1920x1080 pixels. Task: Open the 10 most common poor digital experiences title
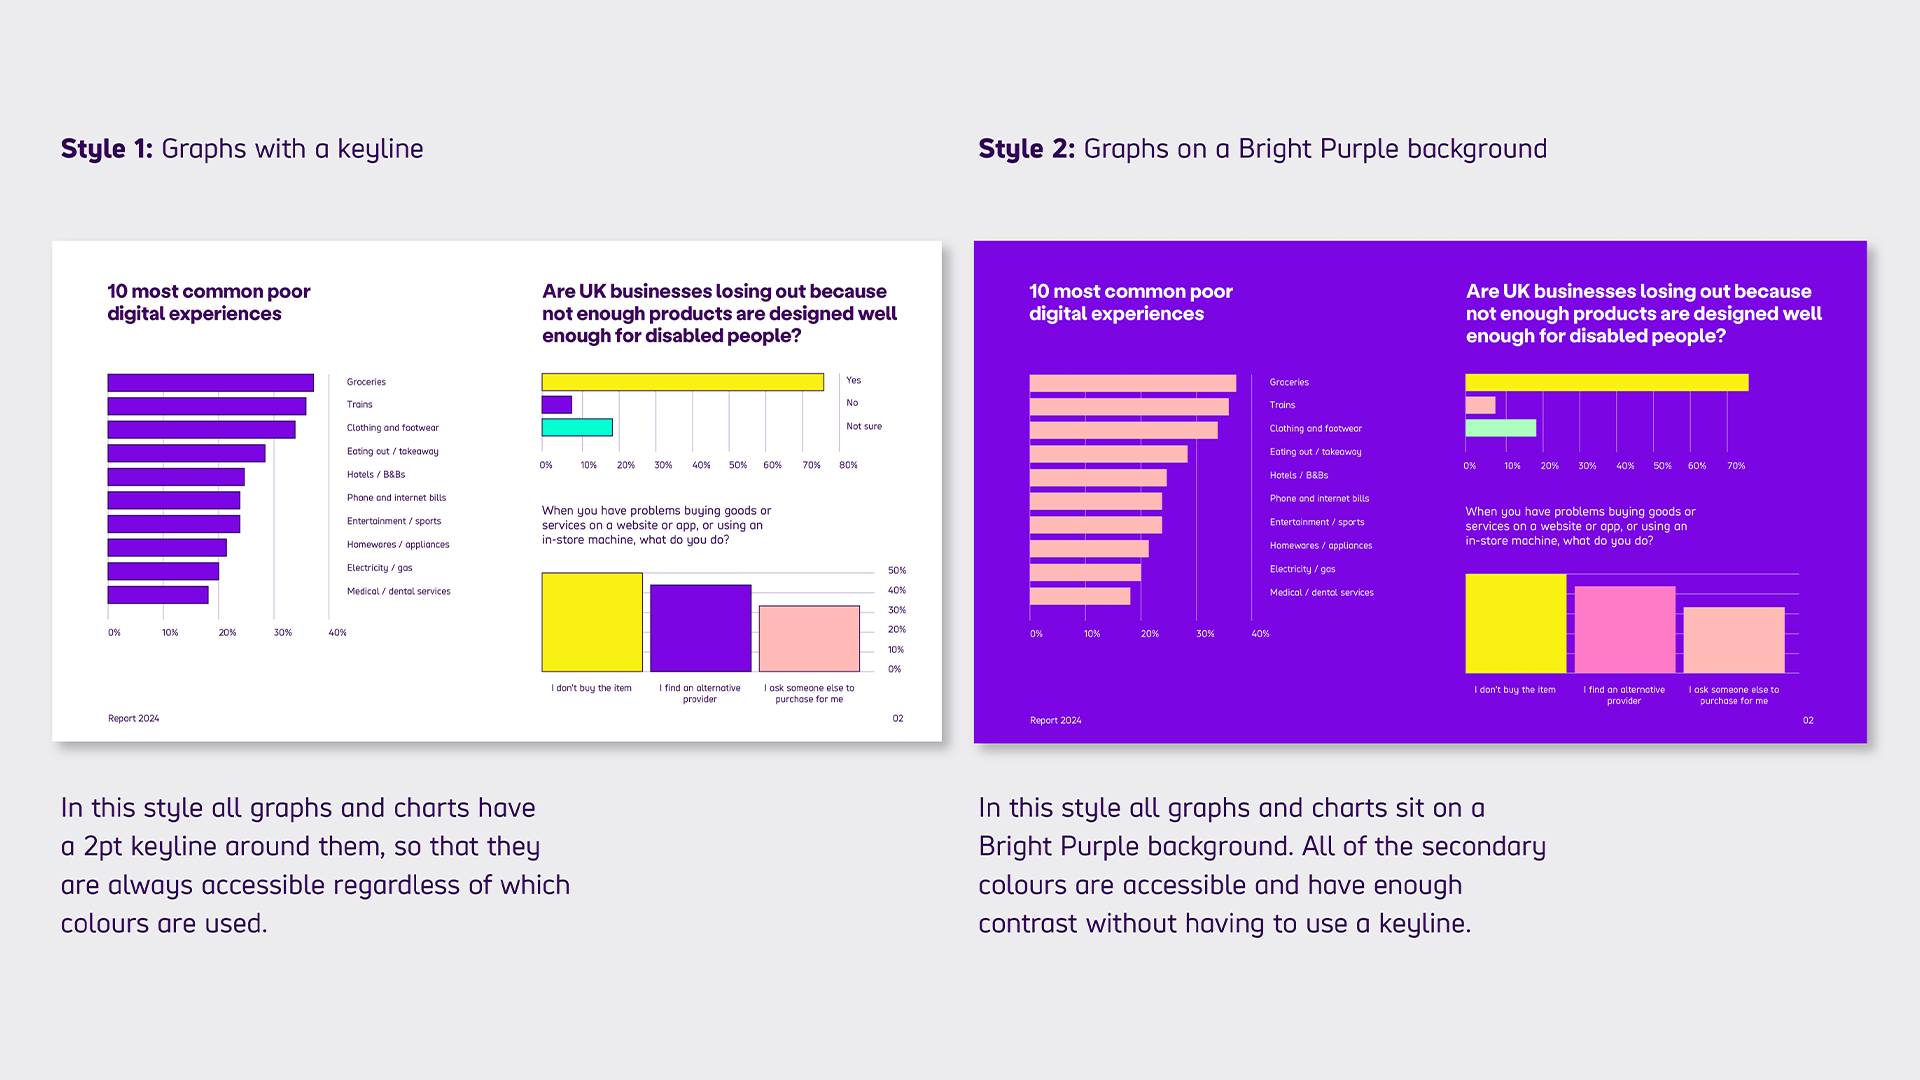coord(208,302)
